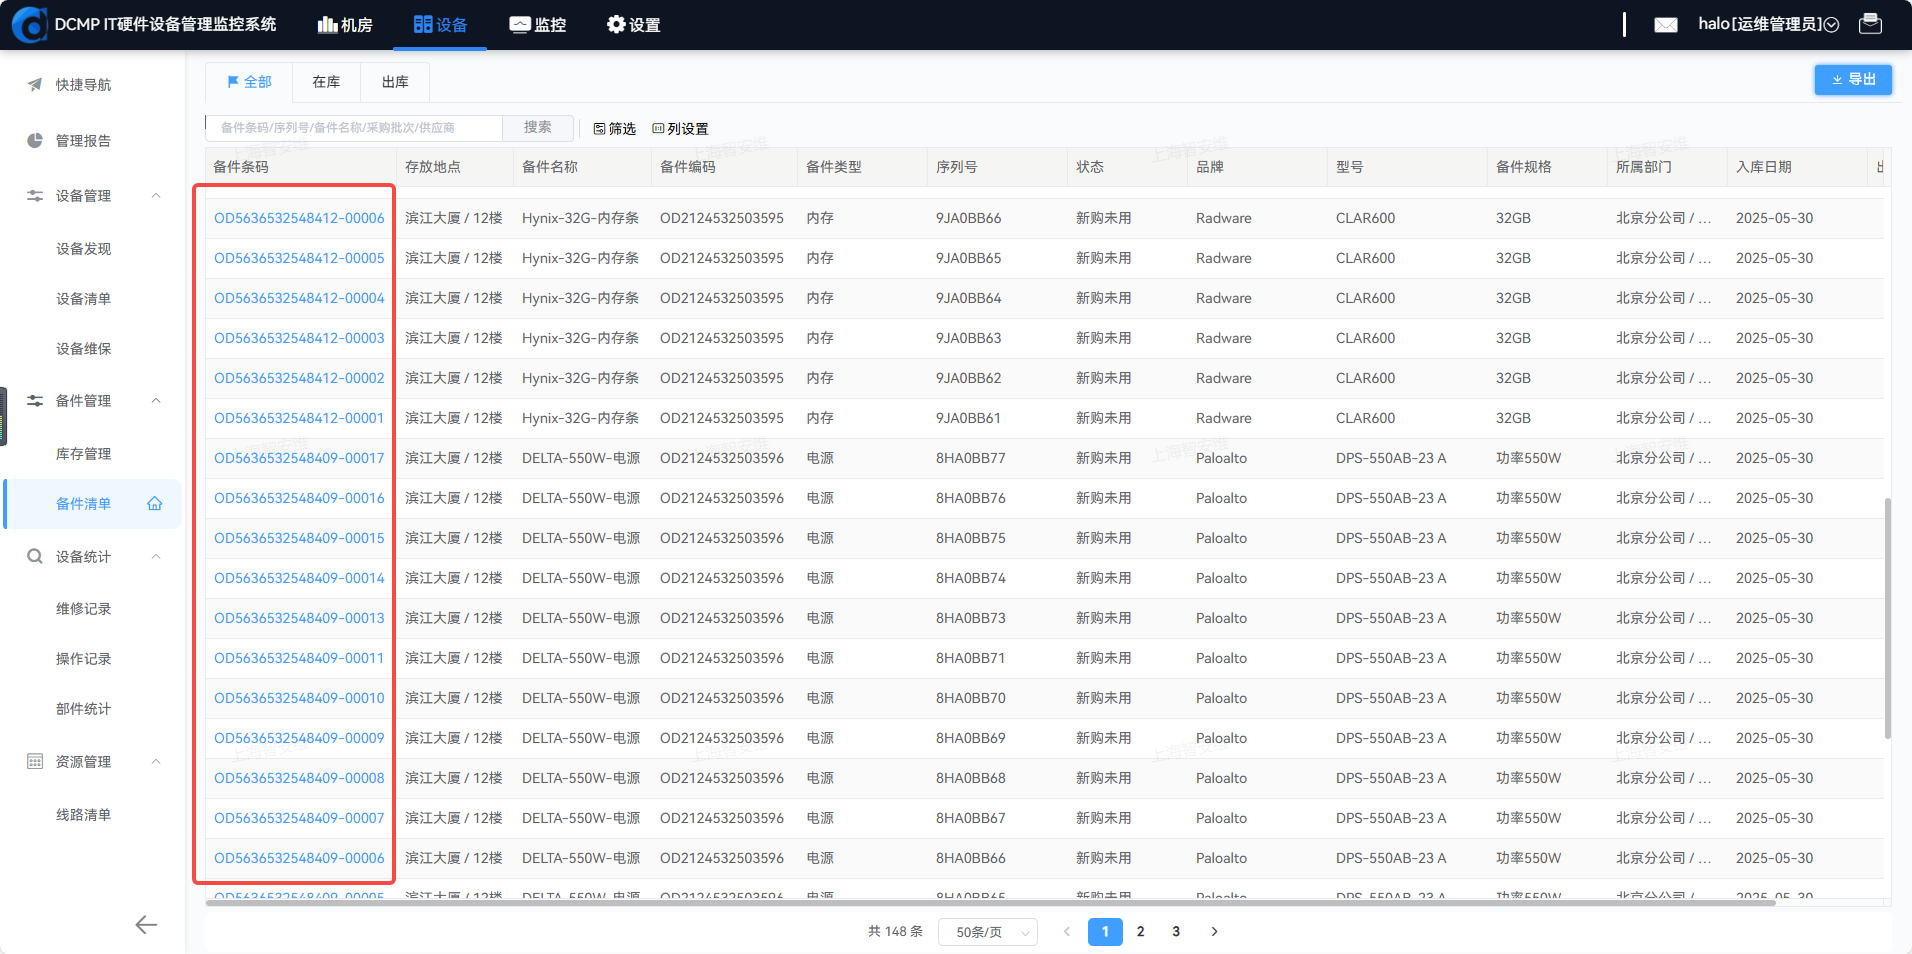The image size is (1912, 954).
Task: Open 线路清单 in sidebar
Action: (x=84, y=815)
